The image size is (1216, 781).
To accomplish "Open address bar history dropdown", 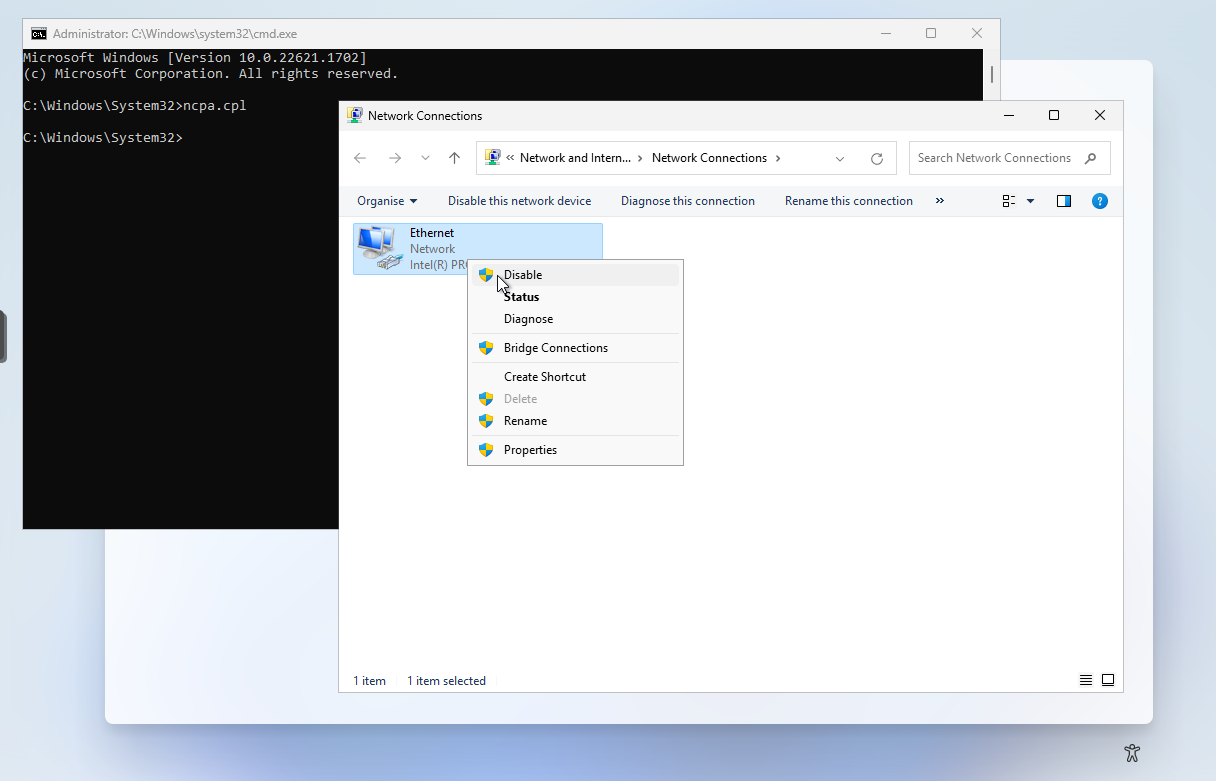I will tap(840, 158).
